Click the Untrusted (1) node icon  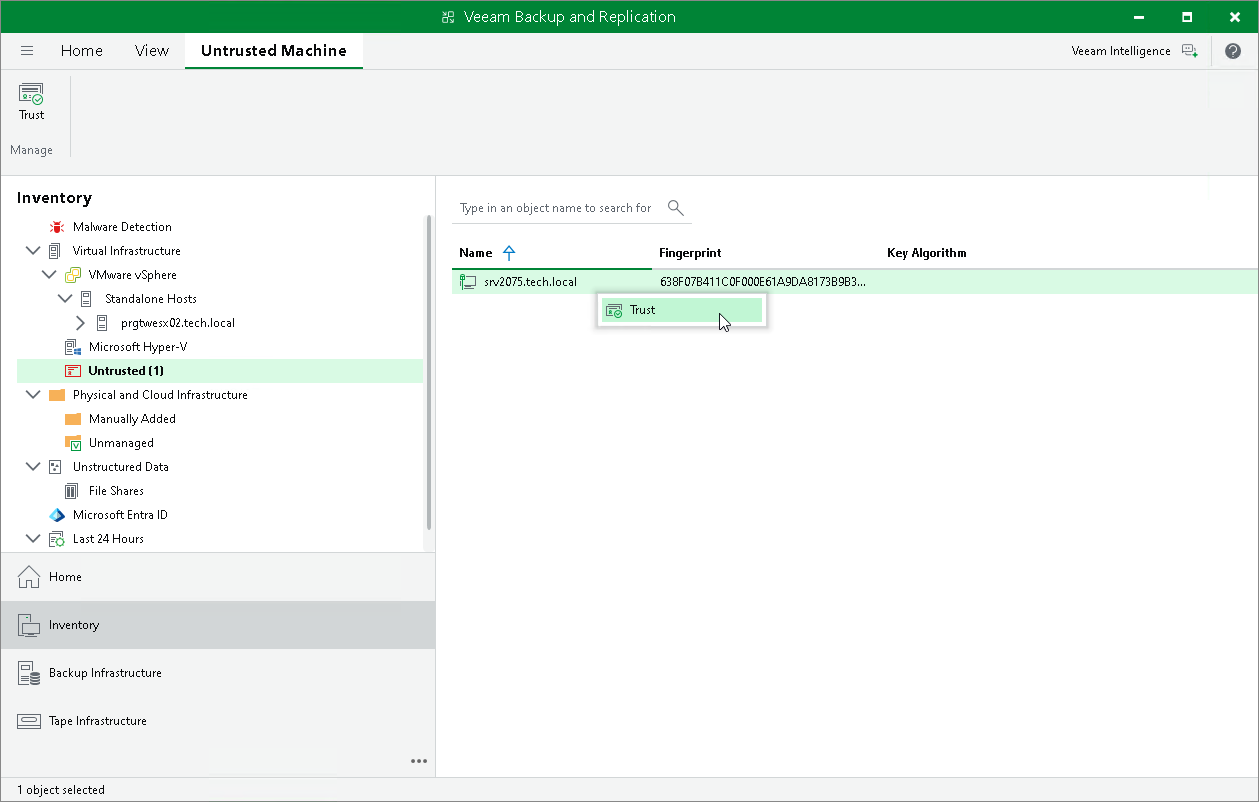point(73,371)
